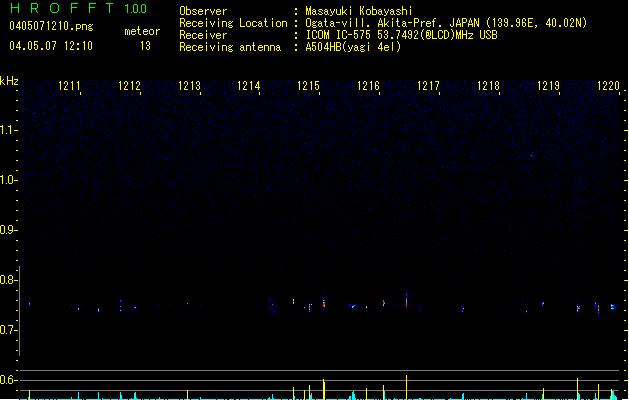
Task: Select the A504HB(yagi 4el) antenna text
Action: click(353, 47)
